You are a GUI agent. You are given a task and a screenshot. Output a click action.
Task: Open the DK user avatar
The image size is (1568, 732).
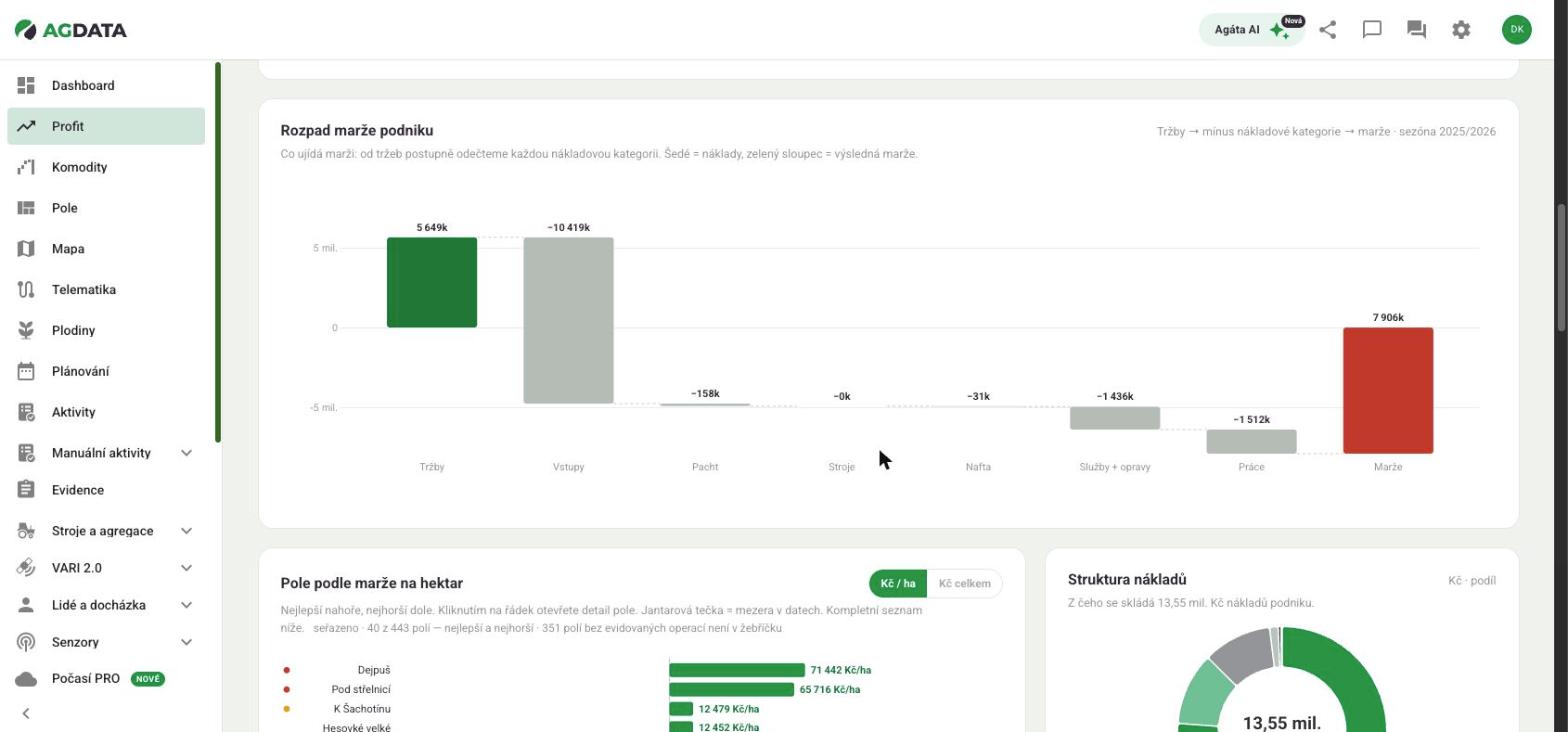(1516, 30)
